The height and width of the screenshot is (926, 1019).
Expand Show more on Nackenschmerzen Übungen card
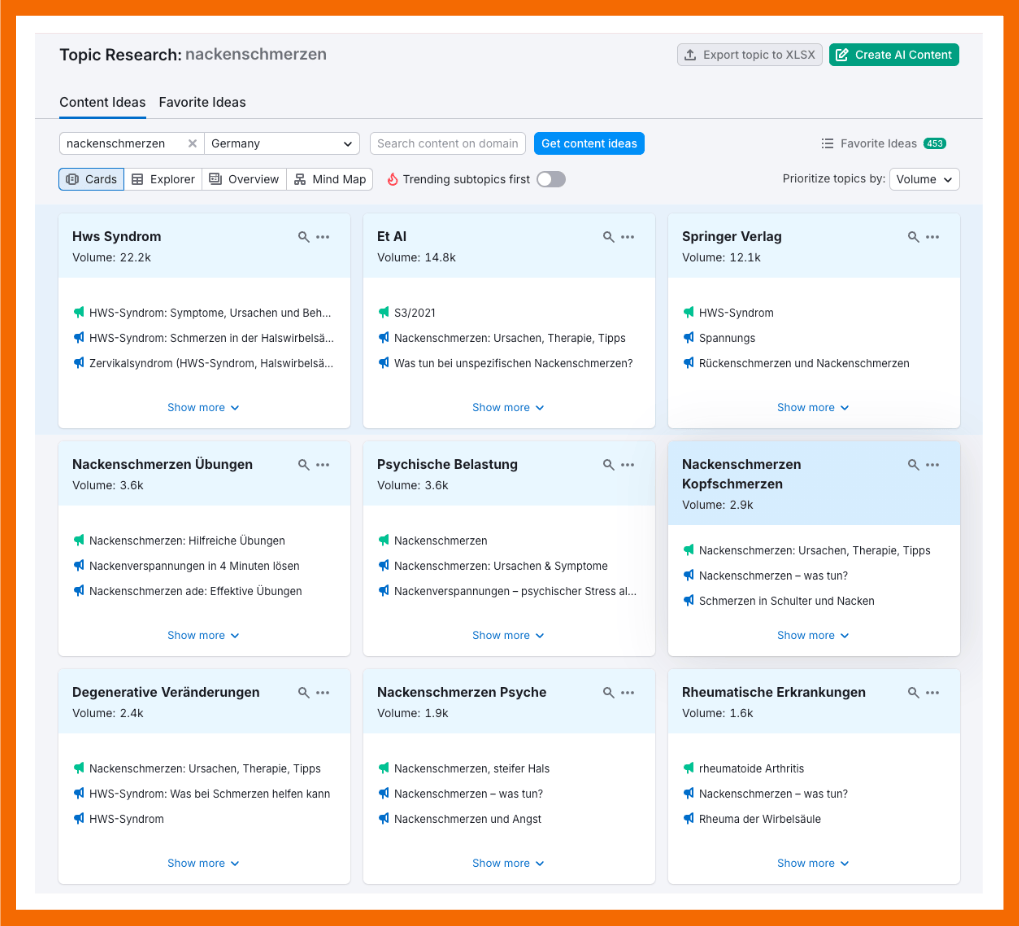pos(203,635)
